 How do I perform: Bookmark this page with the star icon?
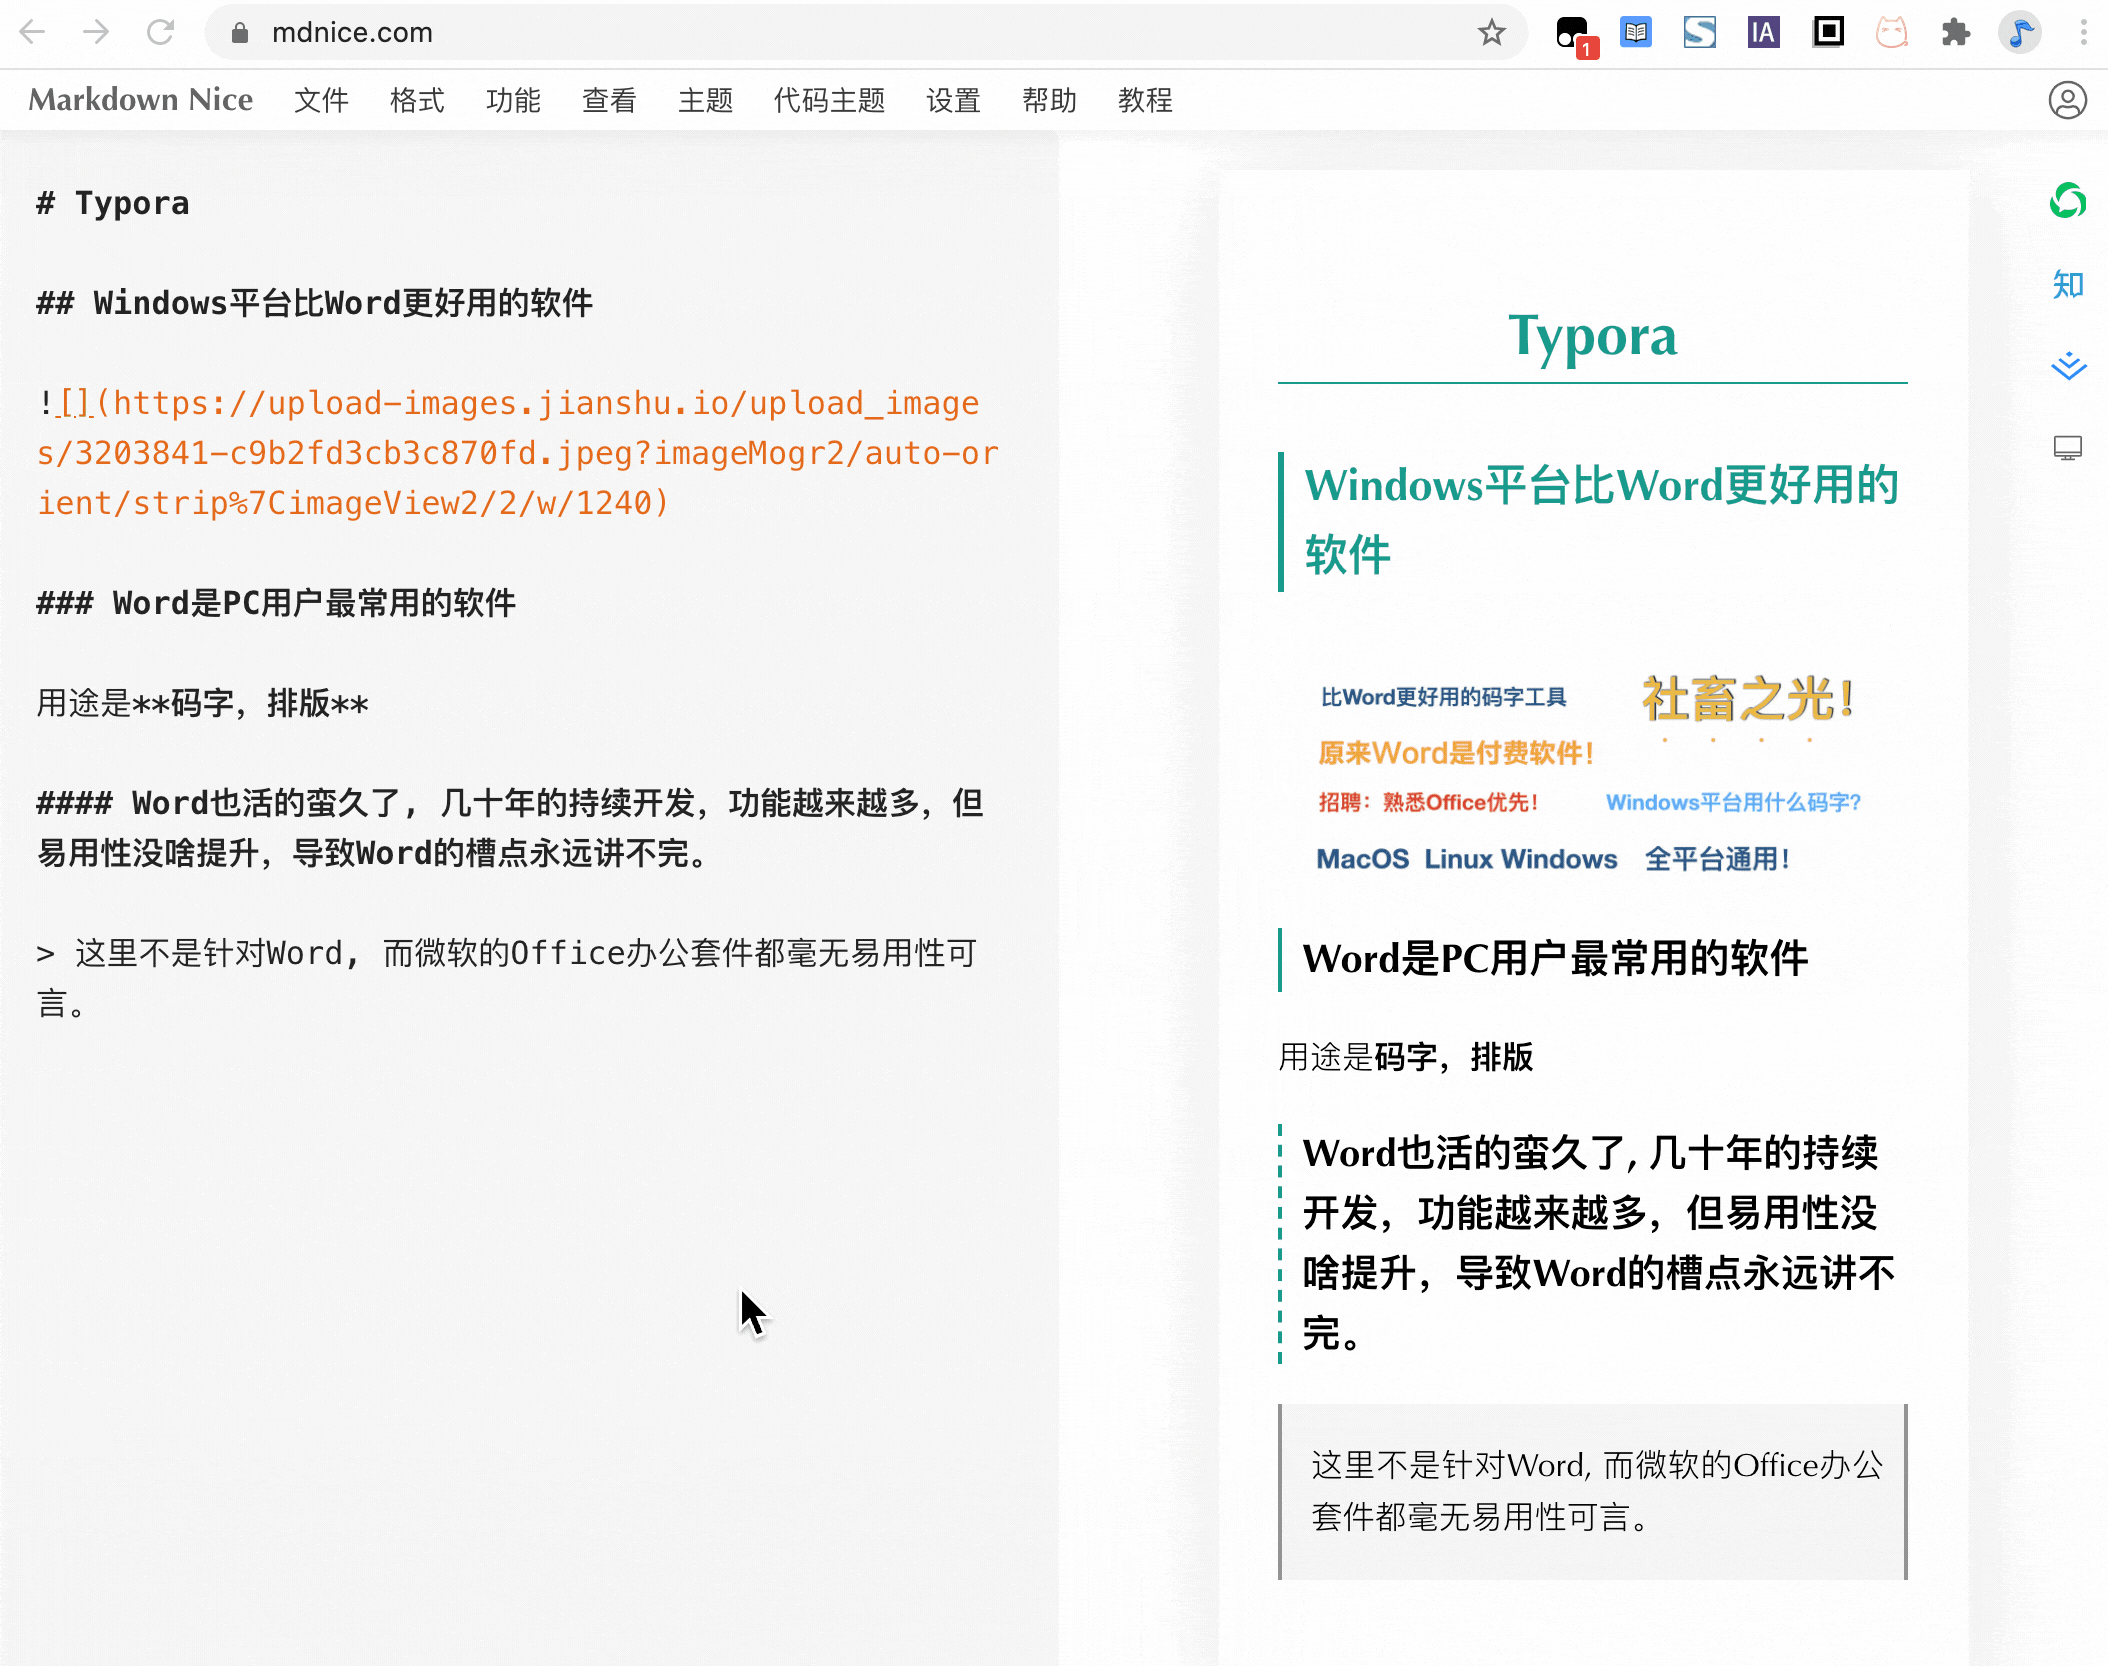click(1491, 33)
